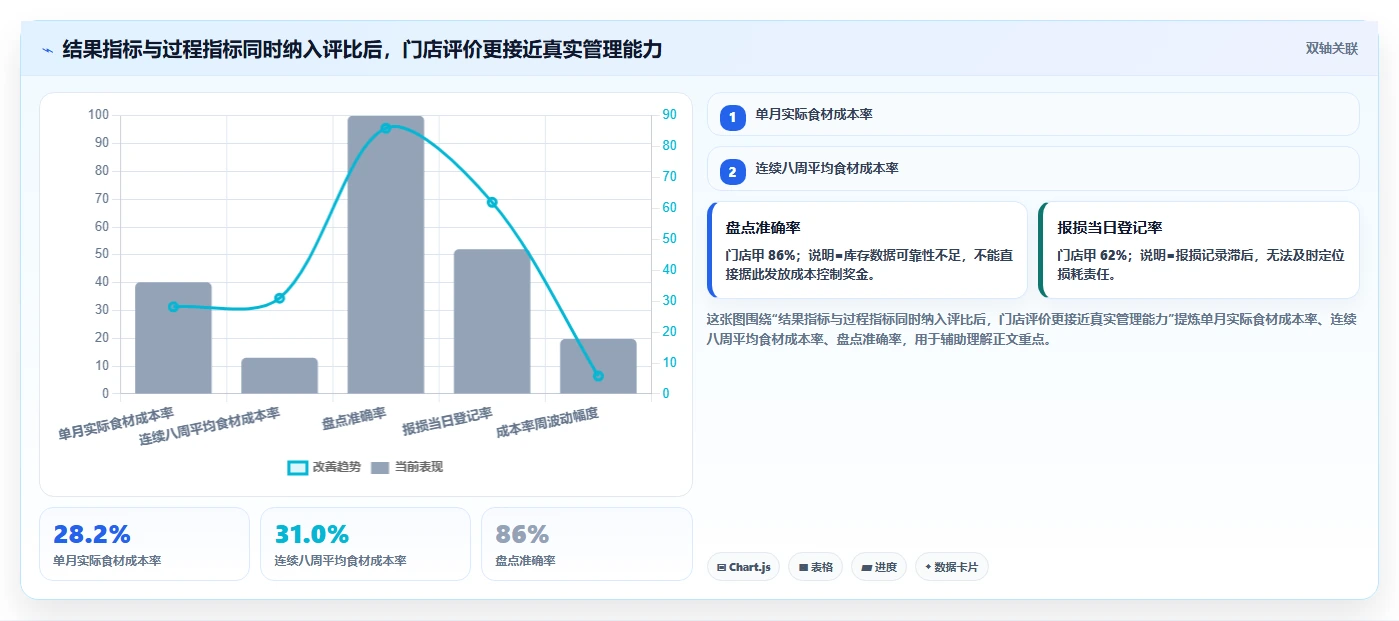Click the 当前表现 gray legend swatch
This screenshot has height=621, width=1399.
coord(380,468)
